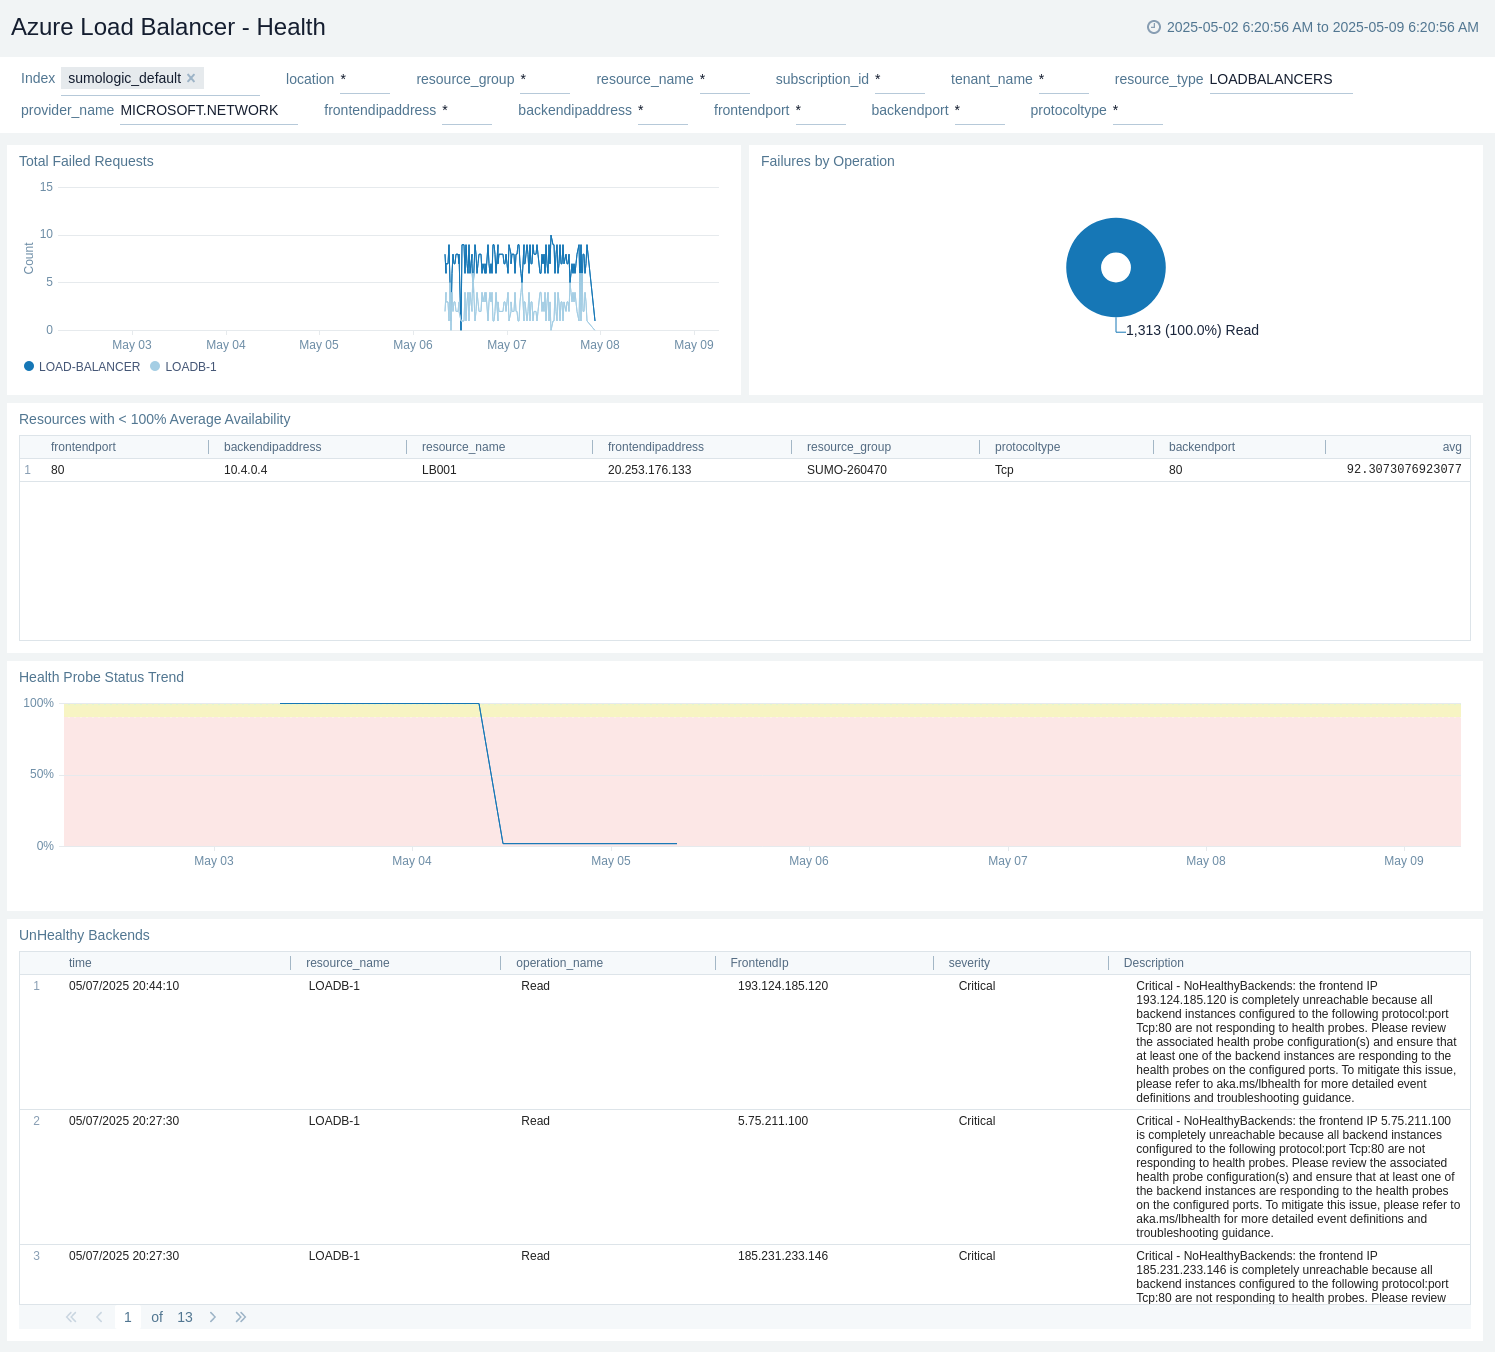1495x1352 pixels.
Task: Open Resources with < 100% Average Availability title
Action: pyautogui.click(x=154, y=419)
